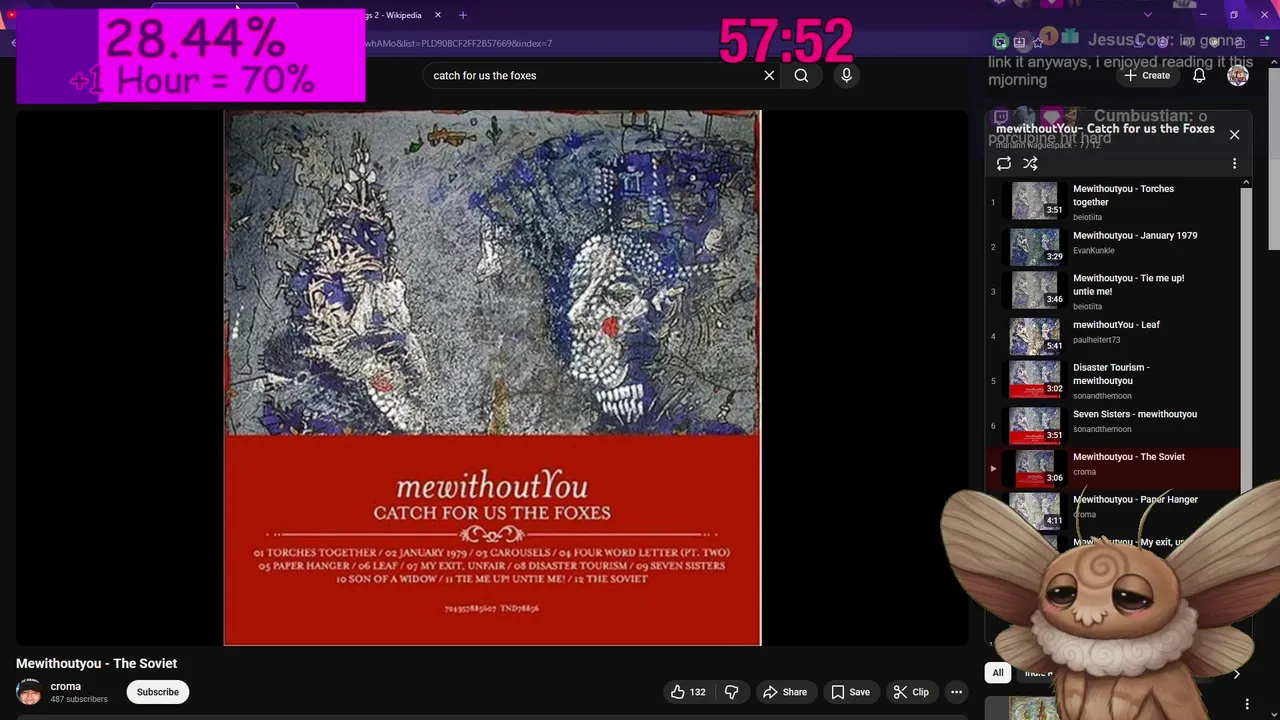The image size is (1280, 720).
Task: Click Paper Hanger thumbnail 4:11
Action: point(1035,509)
